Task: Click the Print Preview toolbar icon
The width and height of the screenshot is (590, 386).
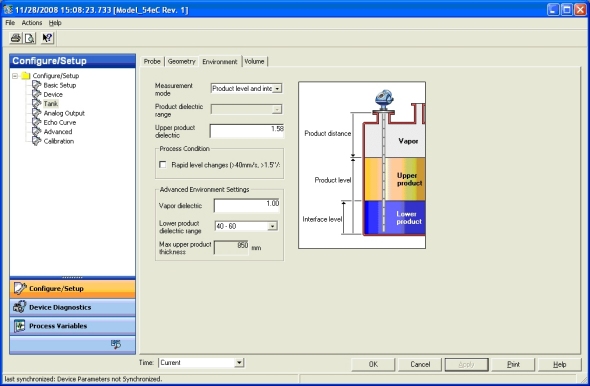Action: tap(29, 38)
